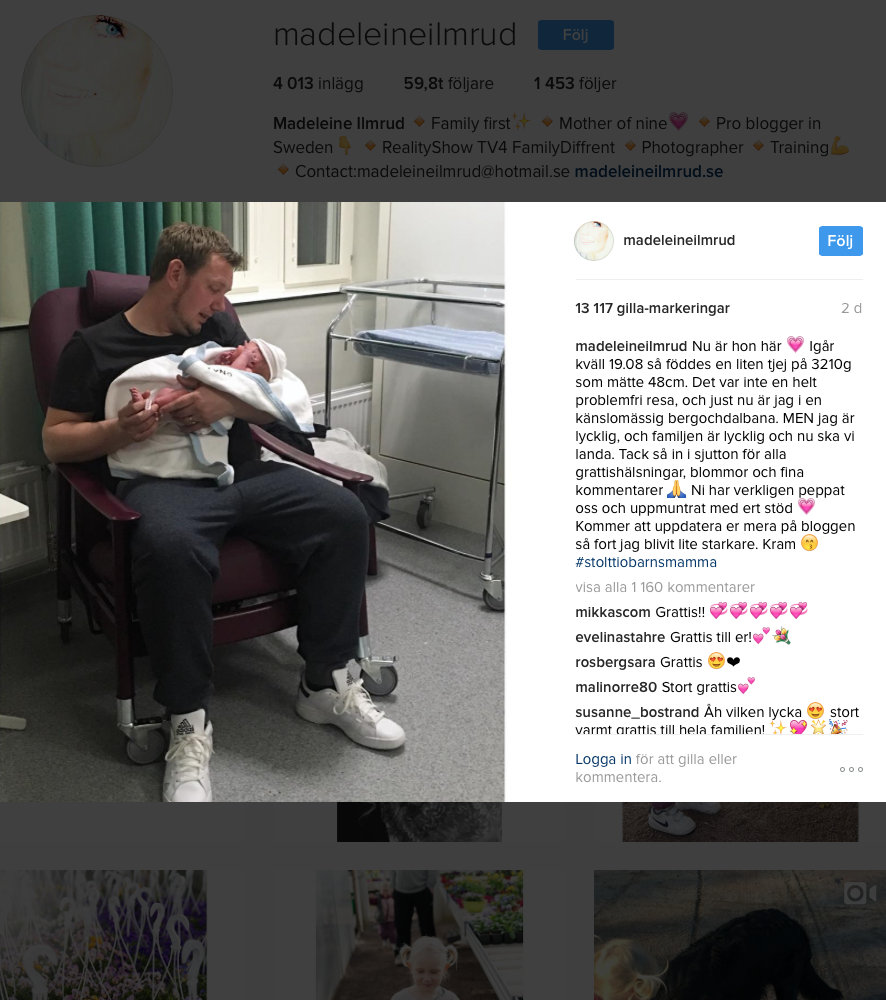886x1000 pixels.
Task: Open the video post with the camera icon
Action: click(x=740, y=935)
